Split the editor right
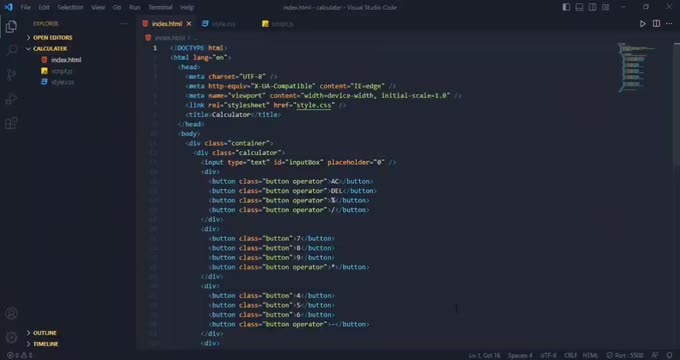Screen dimensions: 680x360 [x=657, y=24]
